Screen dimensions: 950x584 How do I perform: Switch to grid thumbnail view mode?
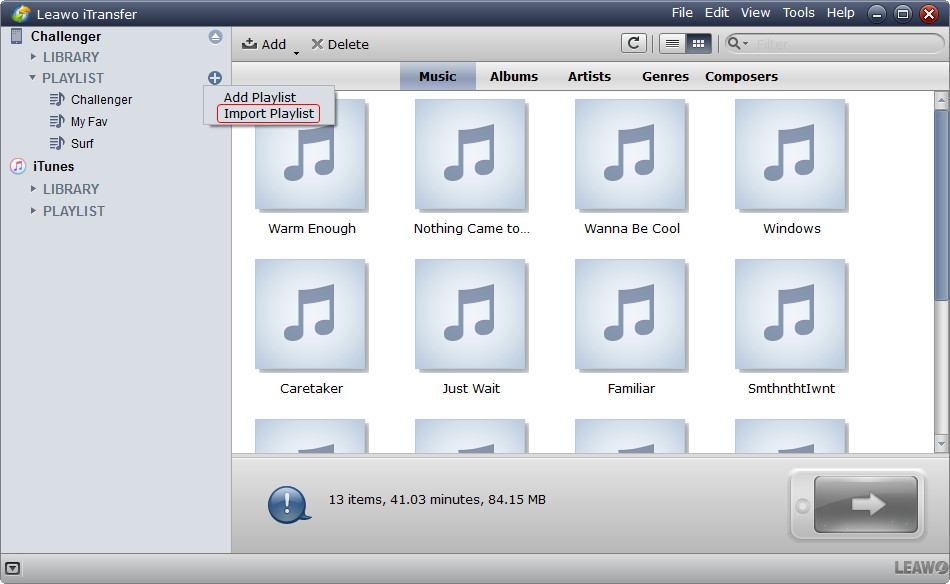[698, 44]
